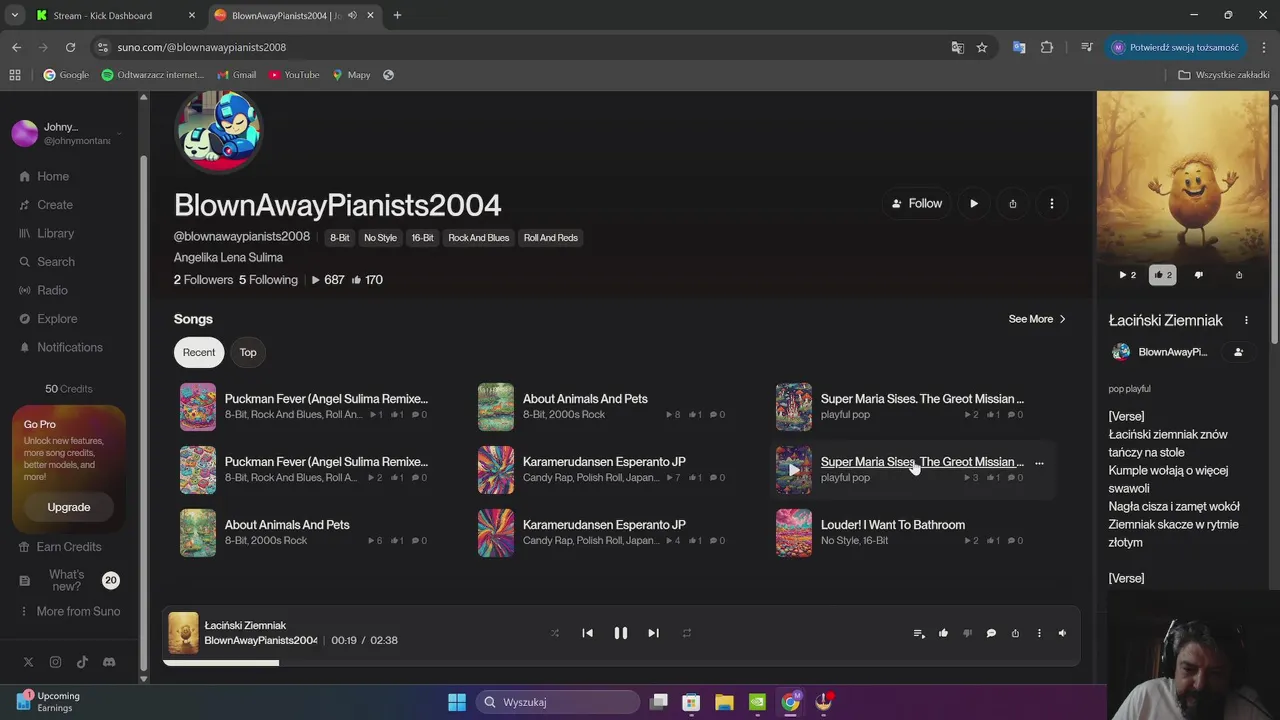This screenshot has height=720, width=1280.
Task: Open Louder! I Want To Bathroom song
Action: [x=893, y=525]
